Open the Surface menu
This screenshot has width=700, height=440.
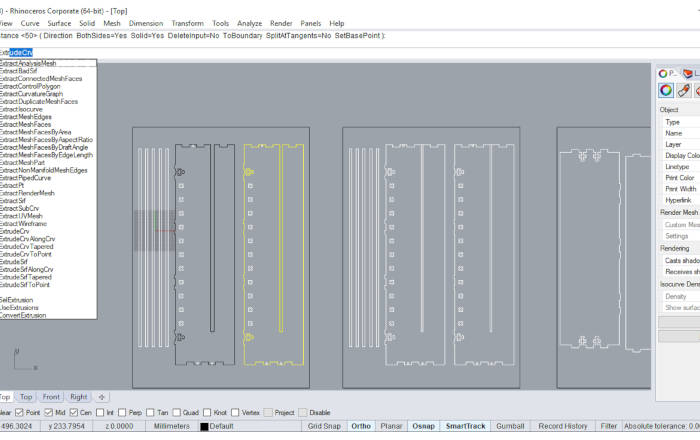tap(59, 23)
